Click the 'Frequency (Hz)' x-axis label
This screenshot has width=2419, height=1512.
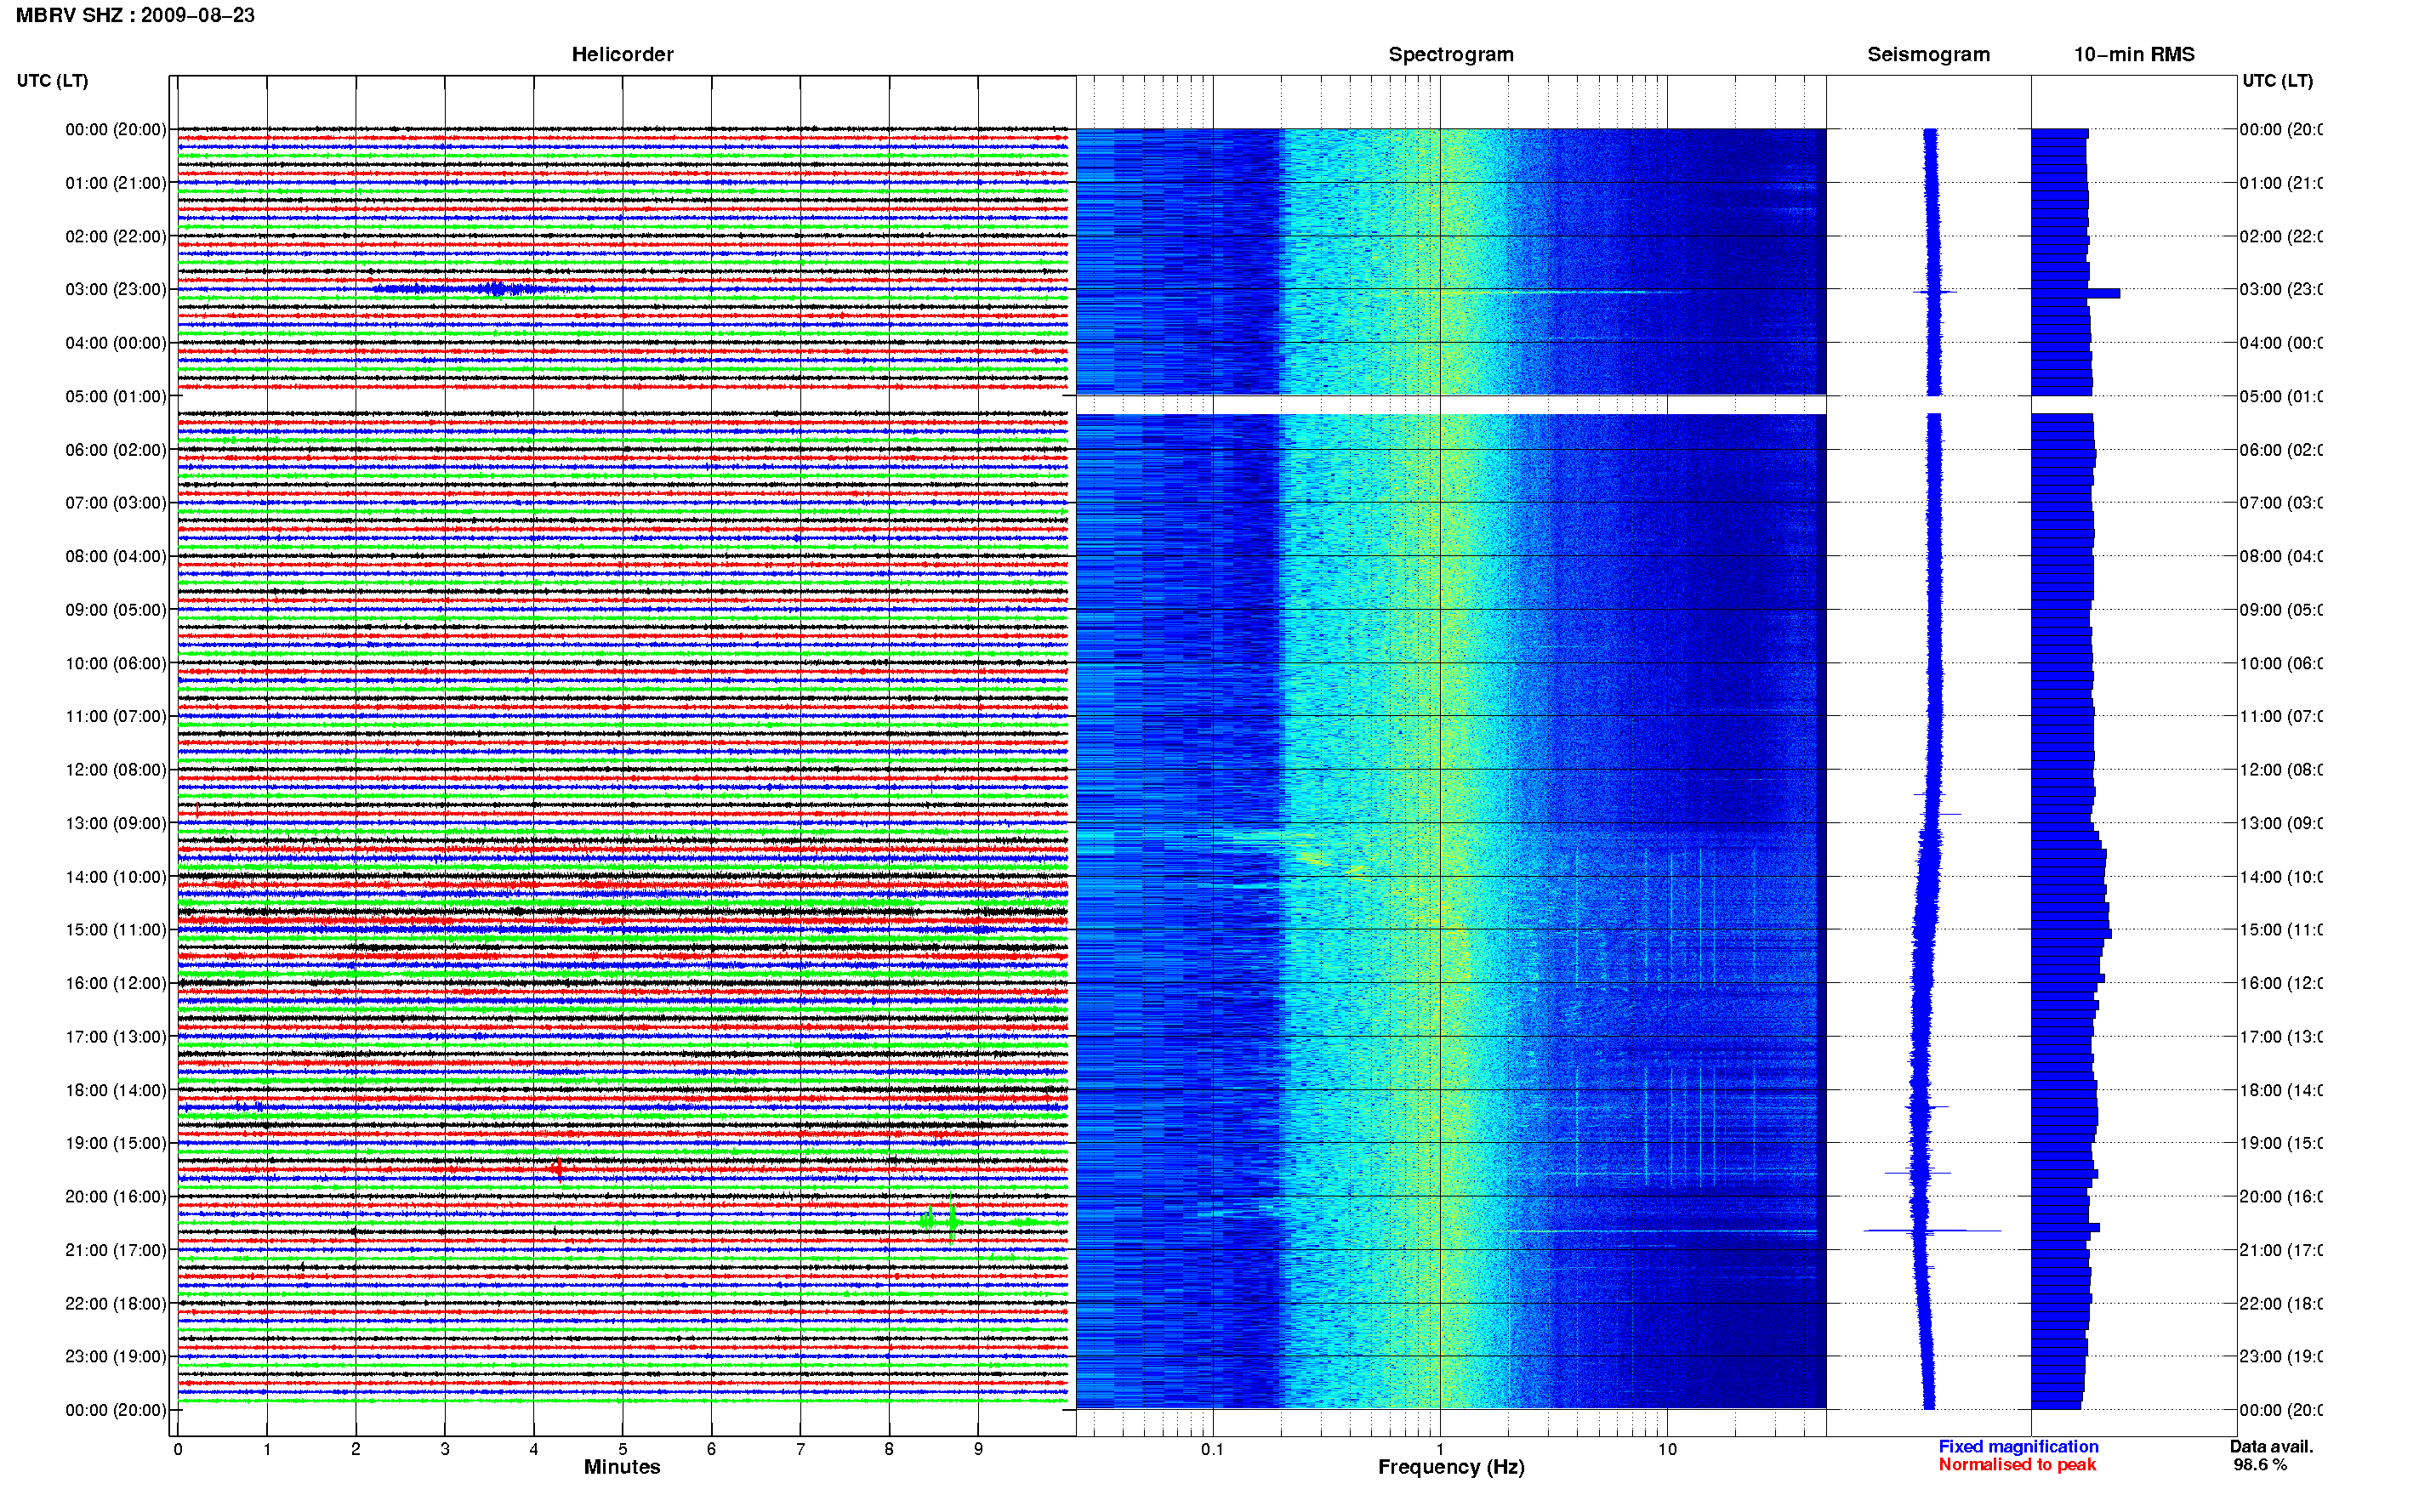point(1451,1467)
